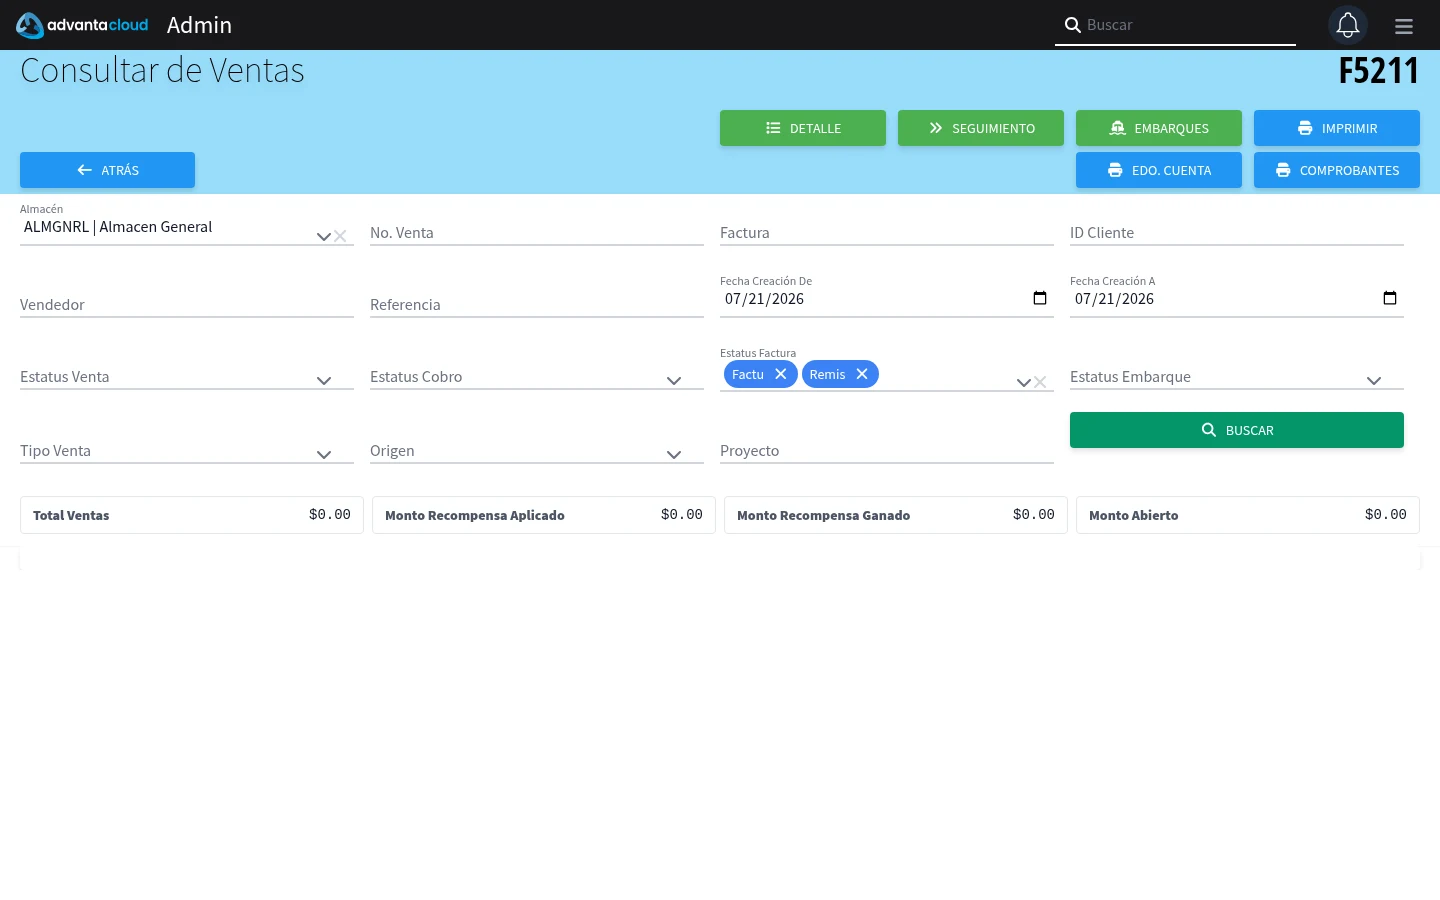Clear all Estatus Factura selections
The height and width of the screenshot is (900, 1440).
pyautogui.click(x=1040, y=382)
